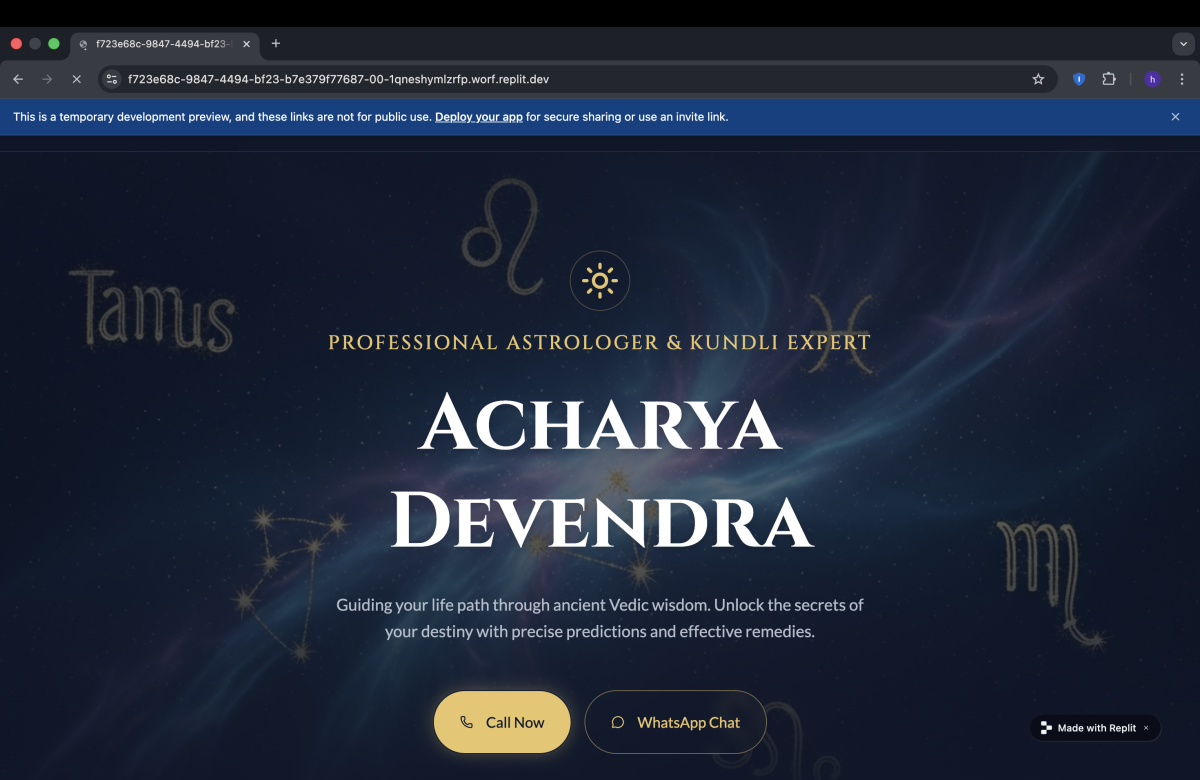View site information icon in address bar
The image size is (1200, 780).
coord(112,79)
